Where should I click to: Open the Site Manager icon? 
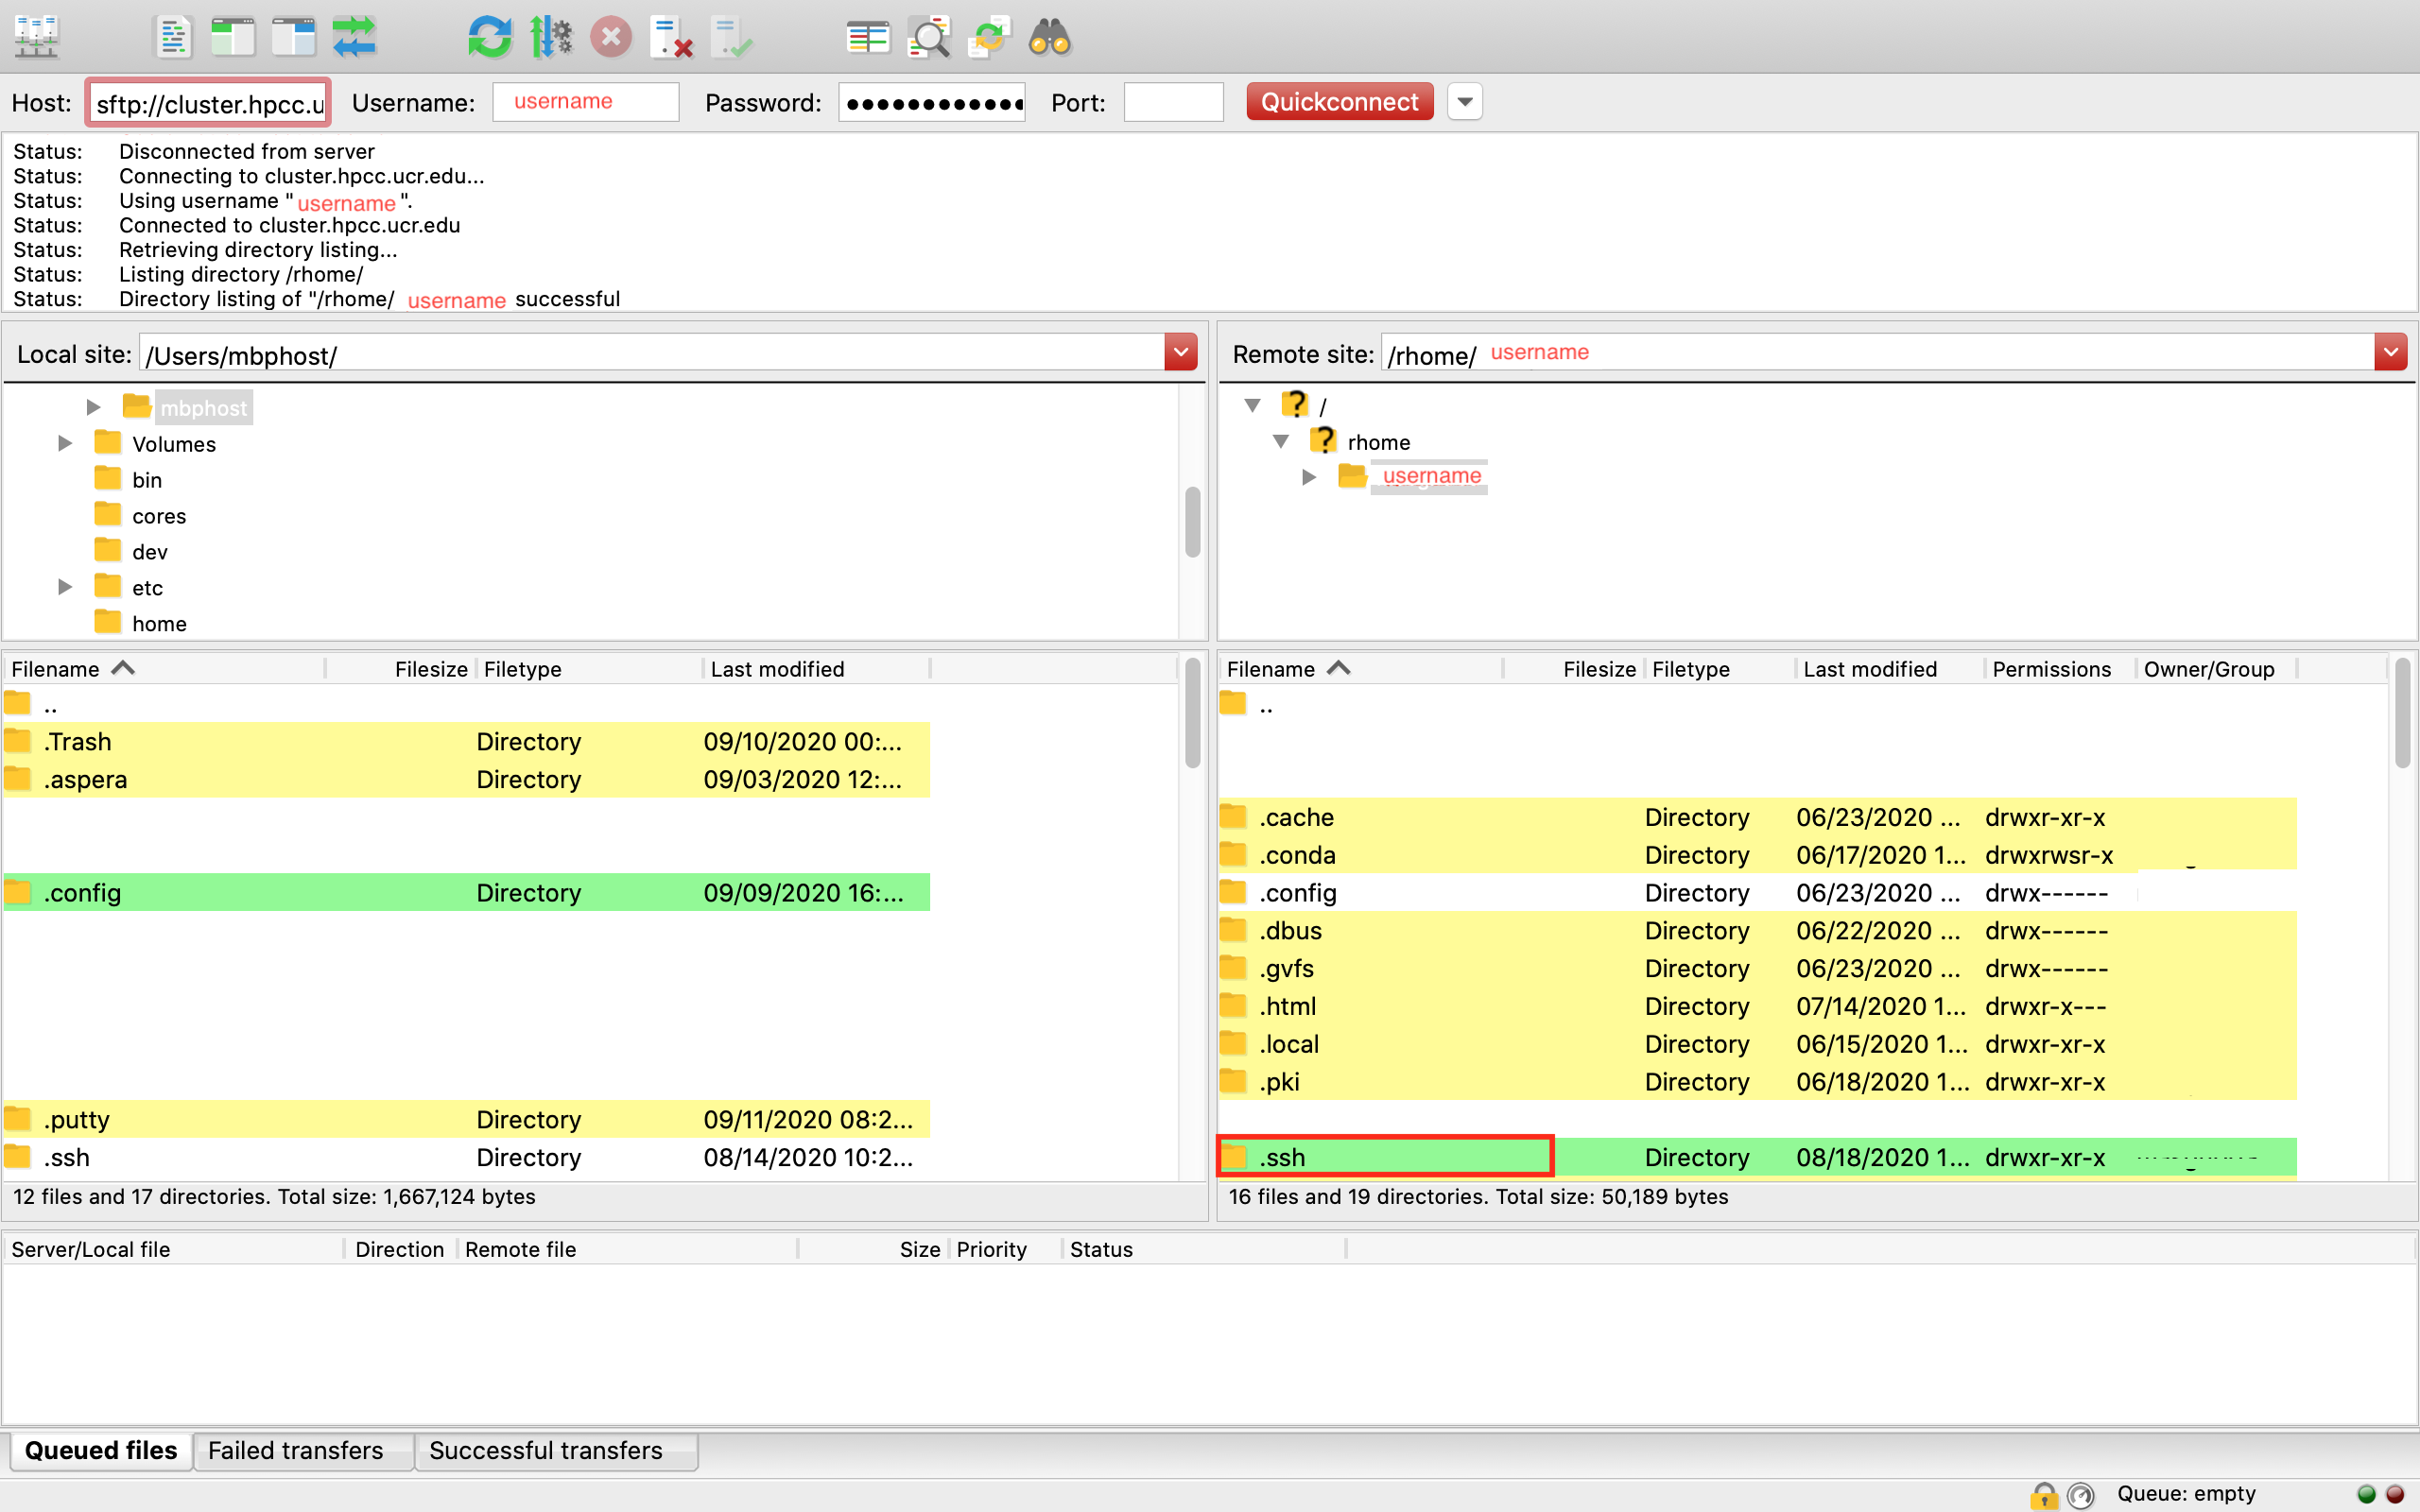37,37
